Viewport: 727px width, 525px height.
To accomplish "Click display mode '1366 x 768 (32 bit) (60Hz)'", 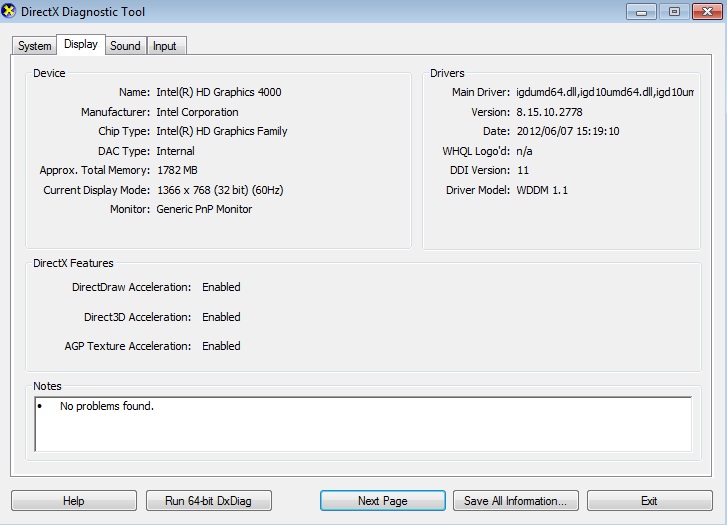I will [x=220, y=190].
